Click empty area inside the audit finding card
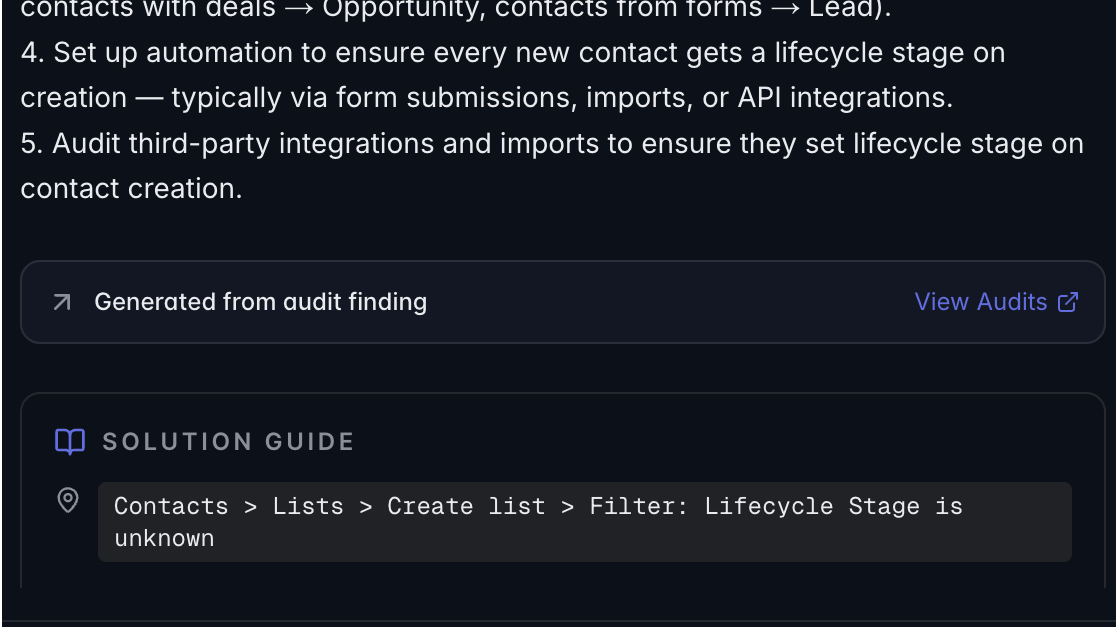1116x627 pixels. point(669,302)
